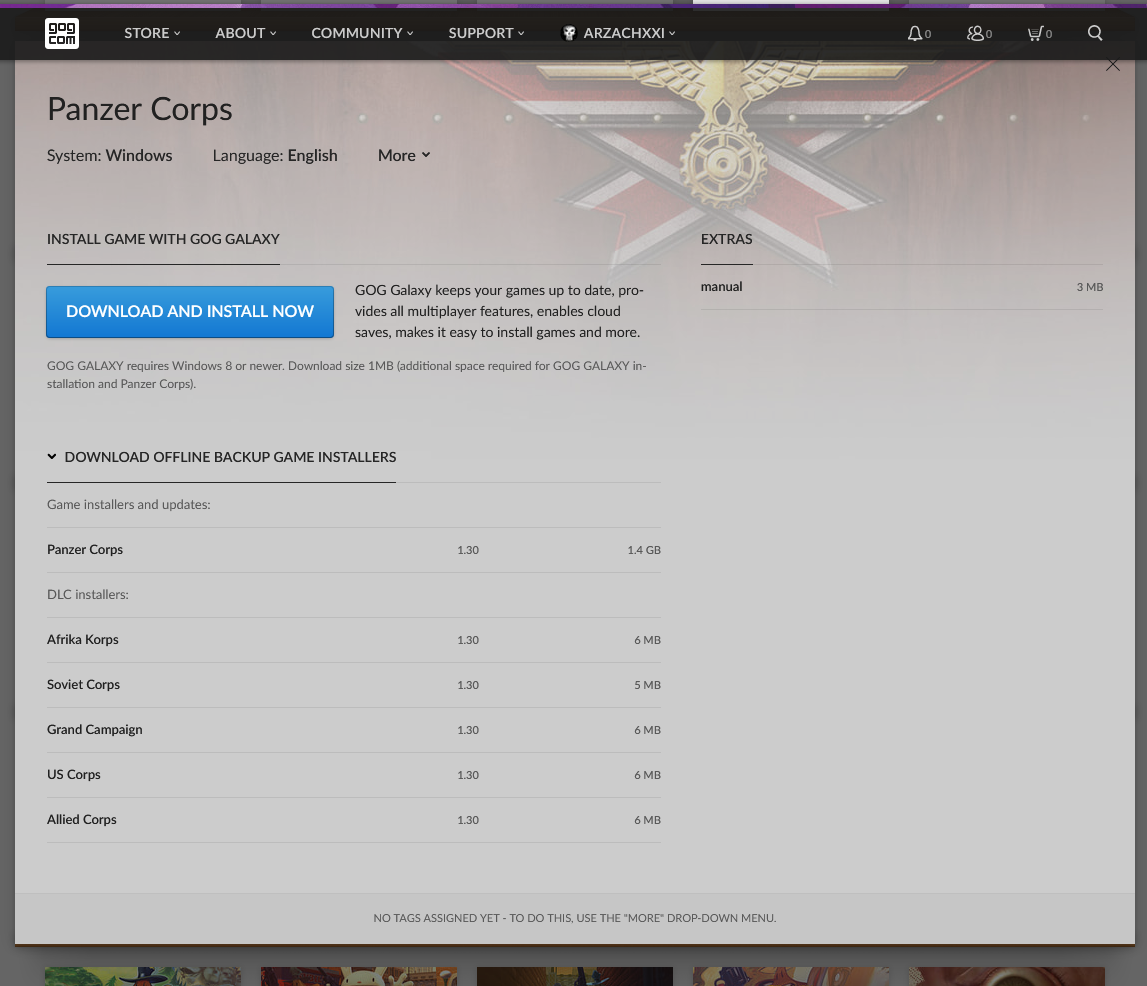Image resolution: width=1147 pixels, height=986 pixels.
Task: Open the fourth game thumbnail below the overlay
Action: click(x=791, y=976)
